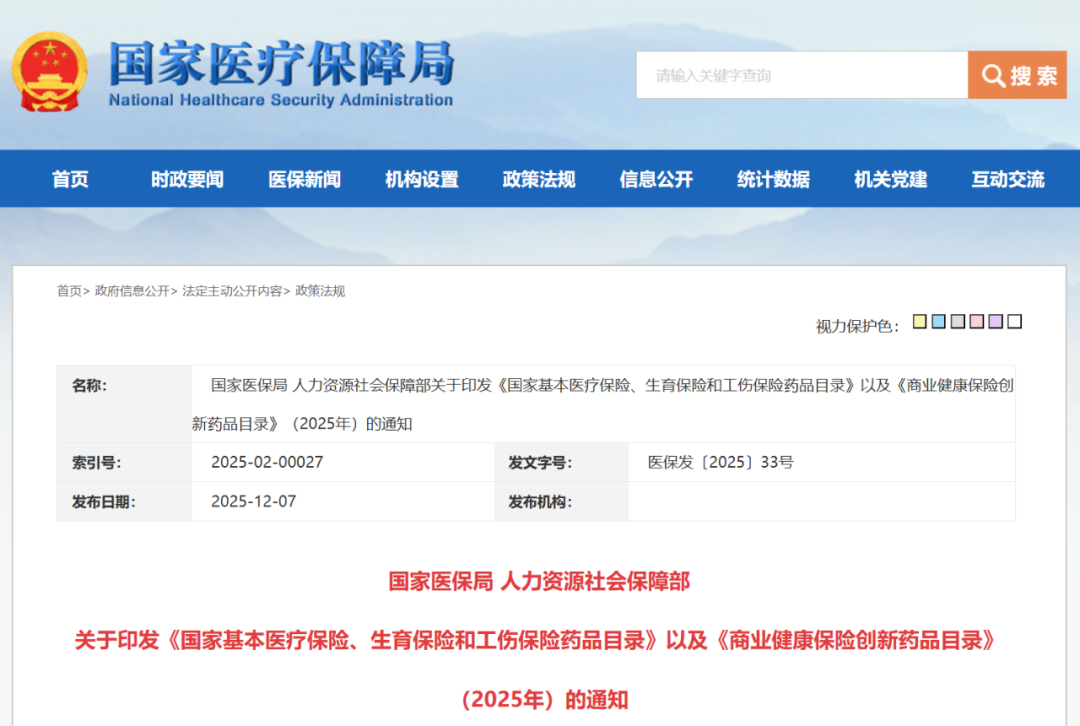Open the 时政要闻 navigation menu item
The width and height of the screenshot is (1080, 726).
click(x=186, y=179)
